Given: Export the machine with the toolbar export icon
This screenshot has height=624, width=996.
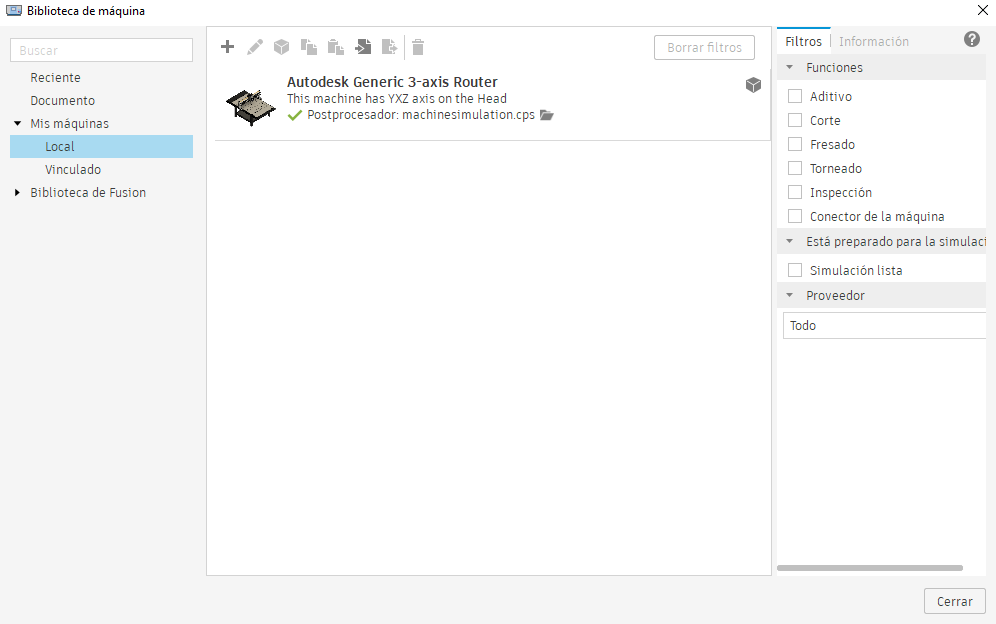Looking at the screenshot, I should [389, 47].
